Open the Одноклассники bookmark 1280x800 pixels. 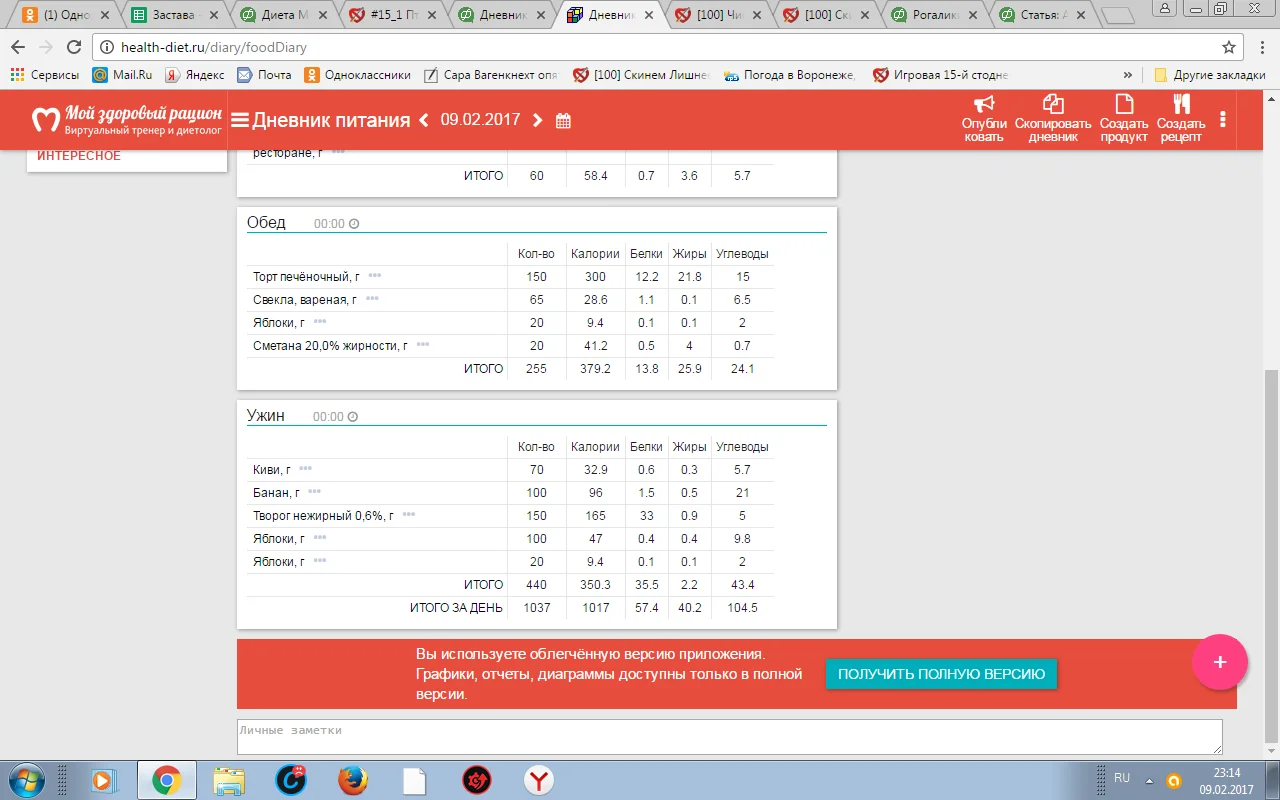tap(358, 75)
